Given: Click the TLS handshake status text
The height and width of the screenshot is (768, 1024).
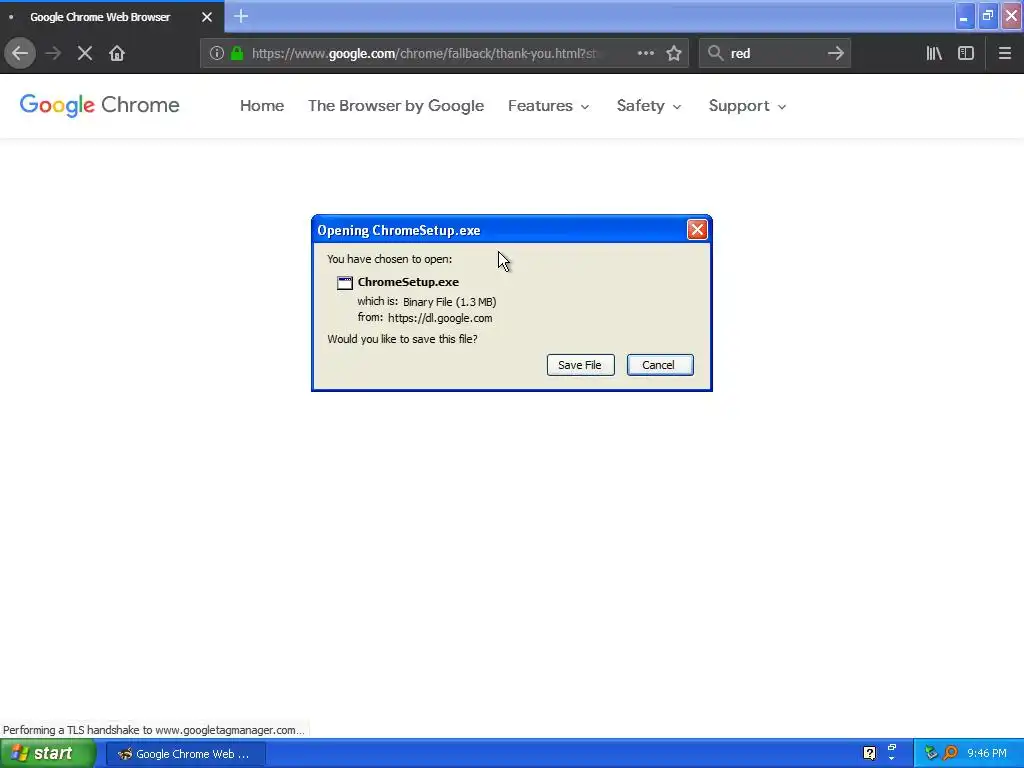Looking at the screenshot, I should (153, 730).
